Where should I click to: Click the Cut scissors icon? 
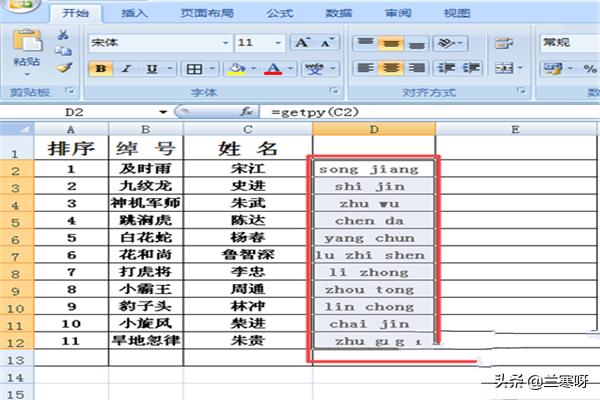[x=64, y=35]
